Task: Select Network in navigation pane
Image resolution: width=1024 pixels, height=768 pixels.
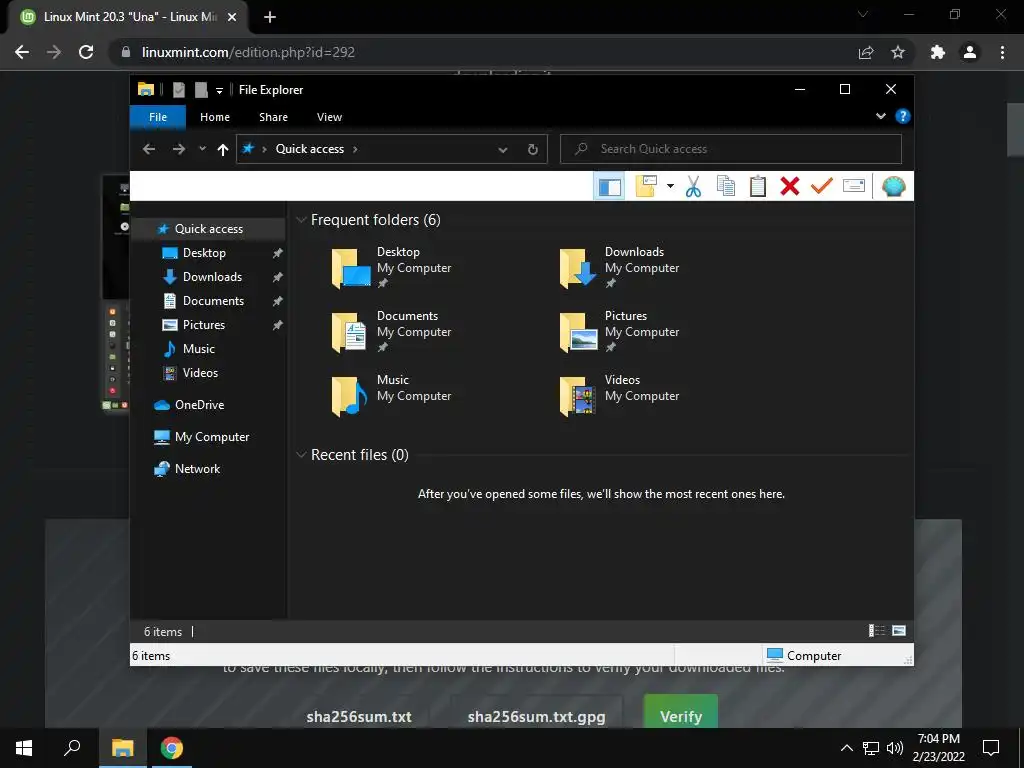Action: click(x=197, y=469)
